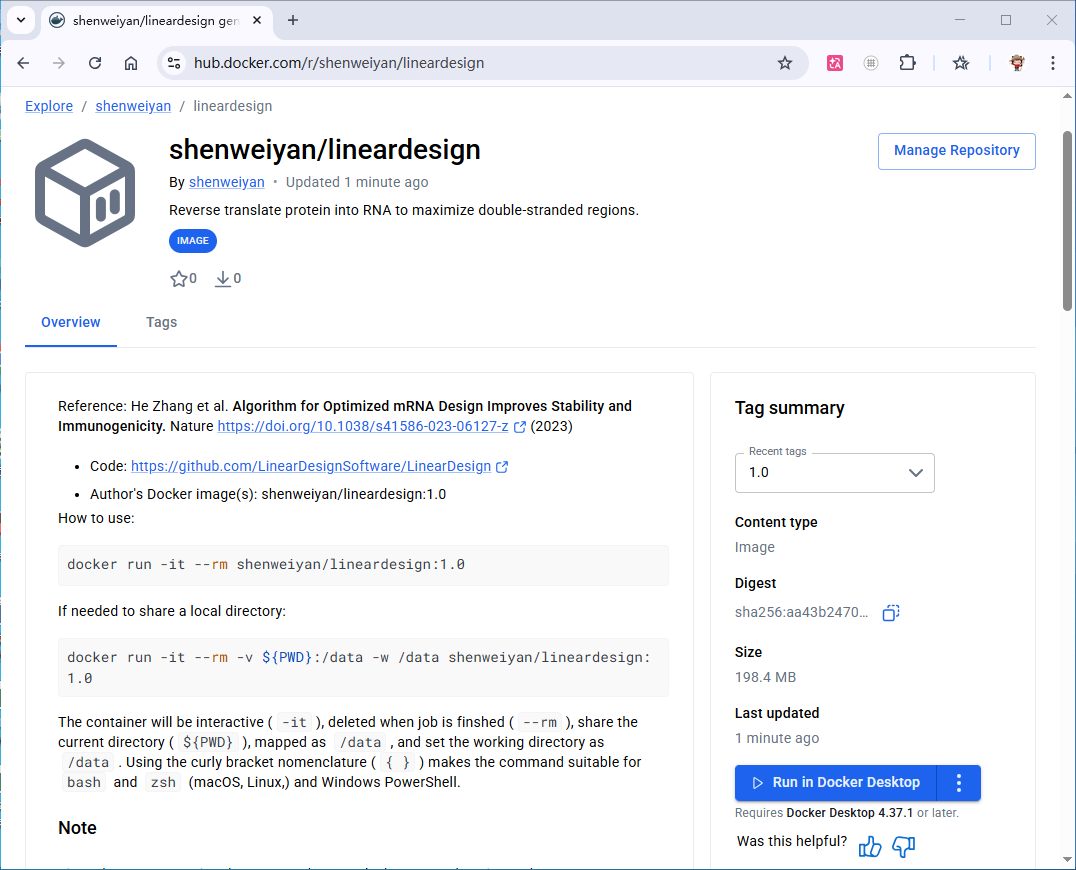This screenshot has width=1076, height=870.
Task: Bookmark this page with star icon
Action: 785,63
